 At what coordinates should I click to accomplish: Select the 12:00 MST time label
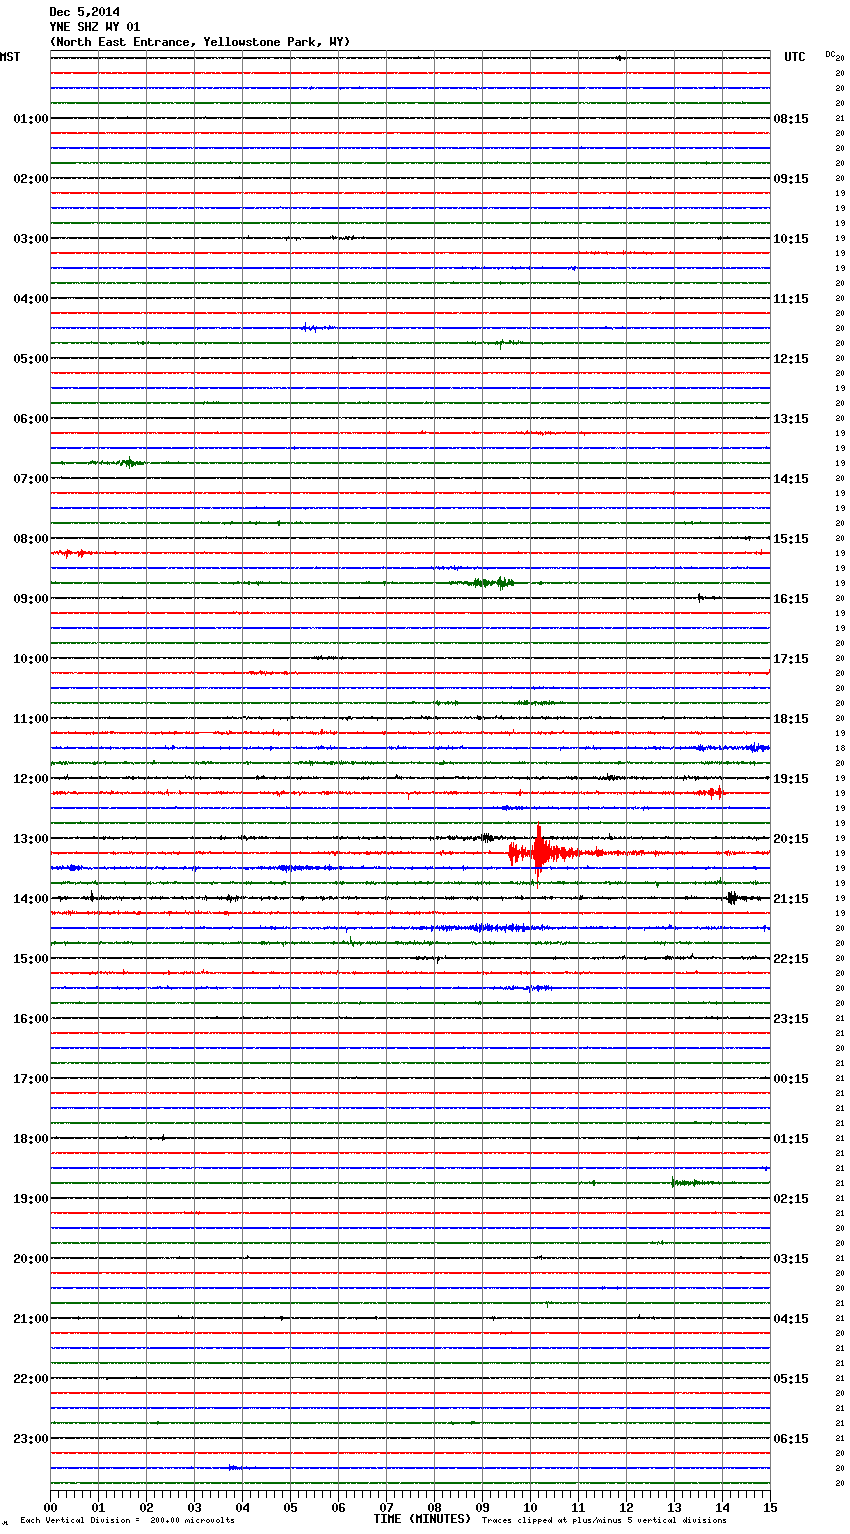(30, 779)
